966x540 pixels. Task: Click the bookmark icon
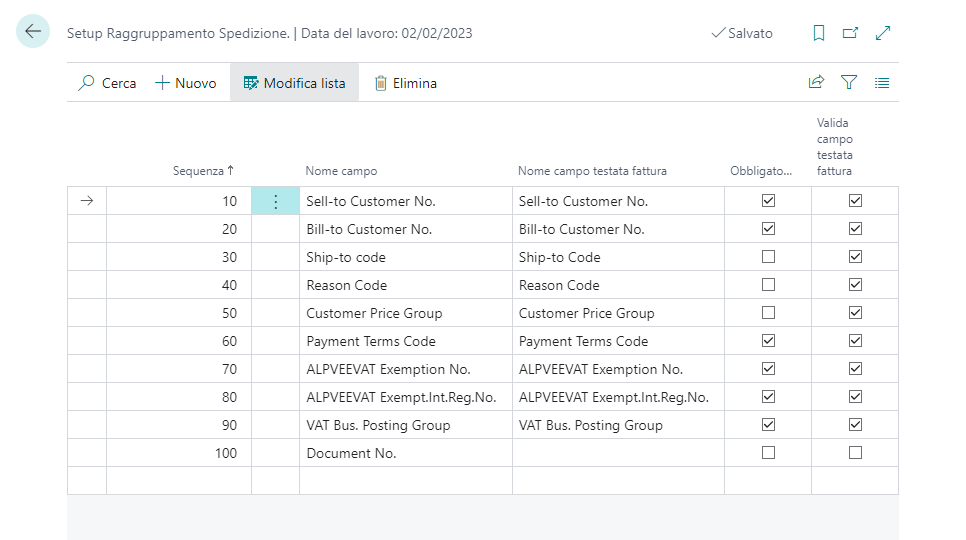[818, 33]
